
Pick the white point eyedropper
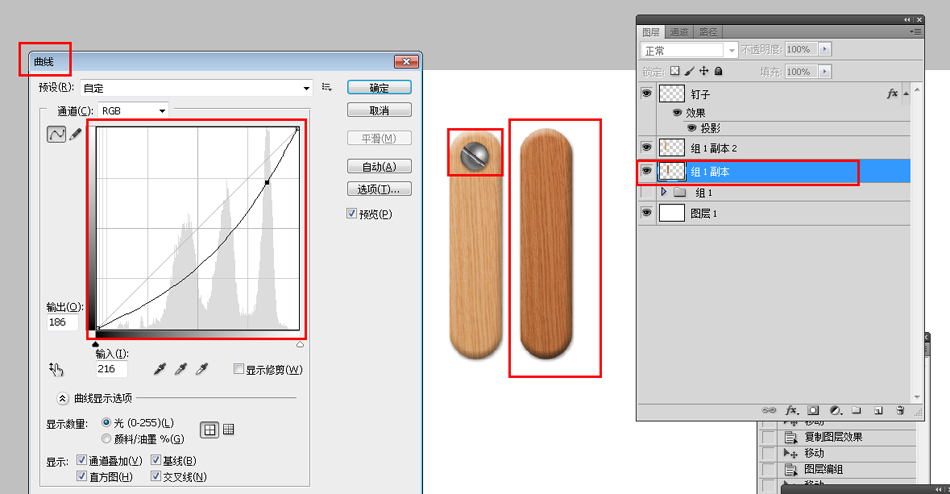[x=202, y=369]
